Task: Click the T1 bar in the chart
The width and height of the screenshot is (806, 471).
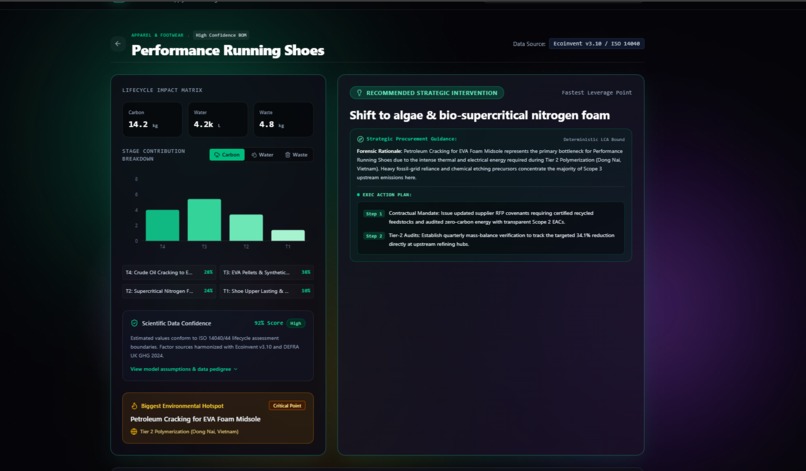Action: pyautogui.click(x=288, y=236)
